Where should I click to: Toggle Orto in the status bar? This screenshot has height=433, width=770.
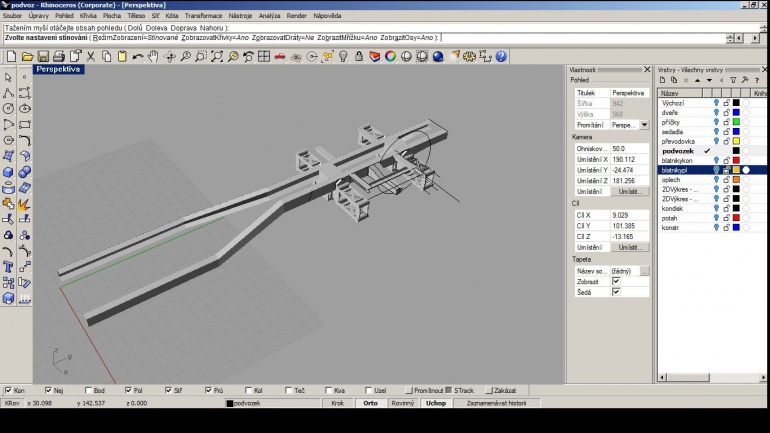(370, 403)
